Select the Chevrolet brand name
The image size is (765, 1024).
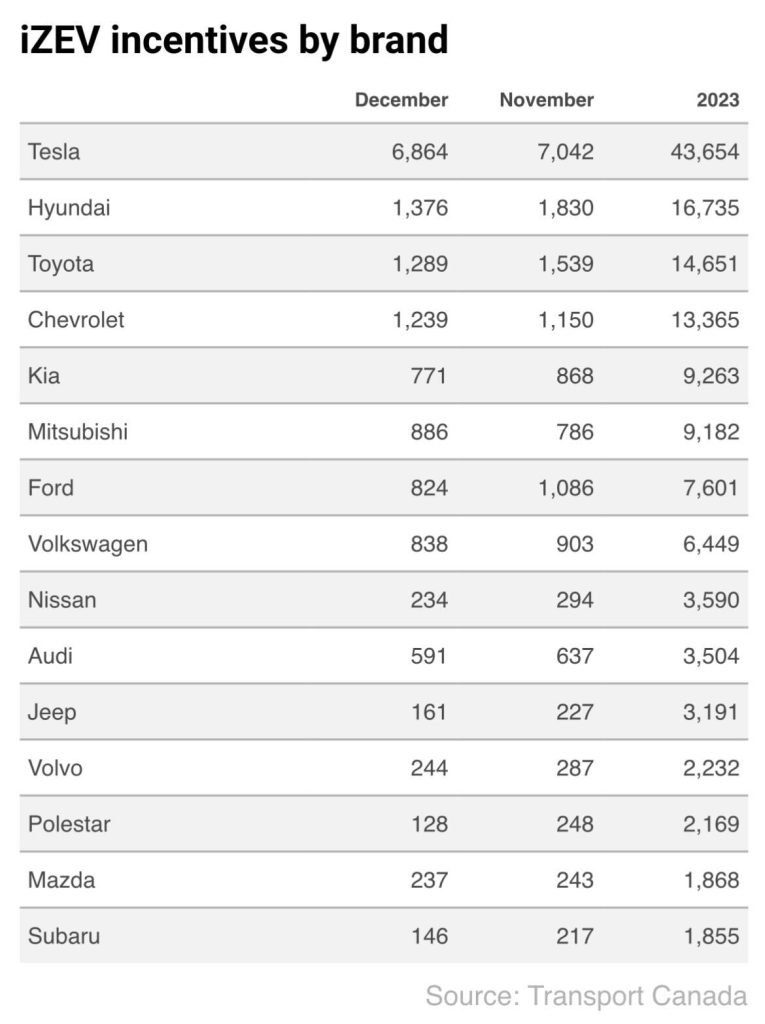pyautogui.click(x=76, y=320)
